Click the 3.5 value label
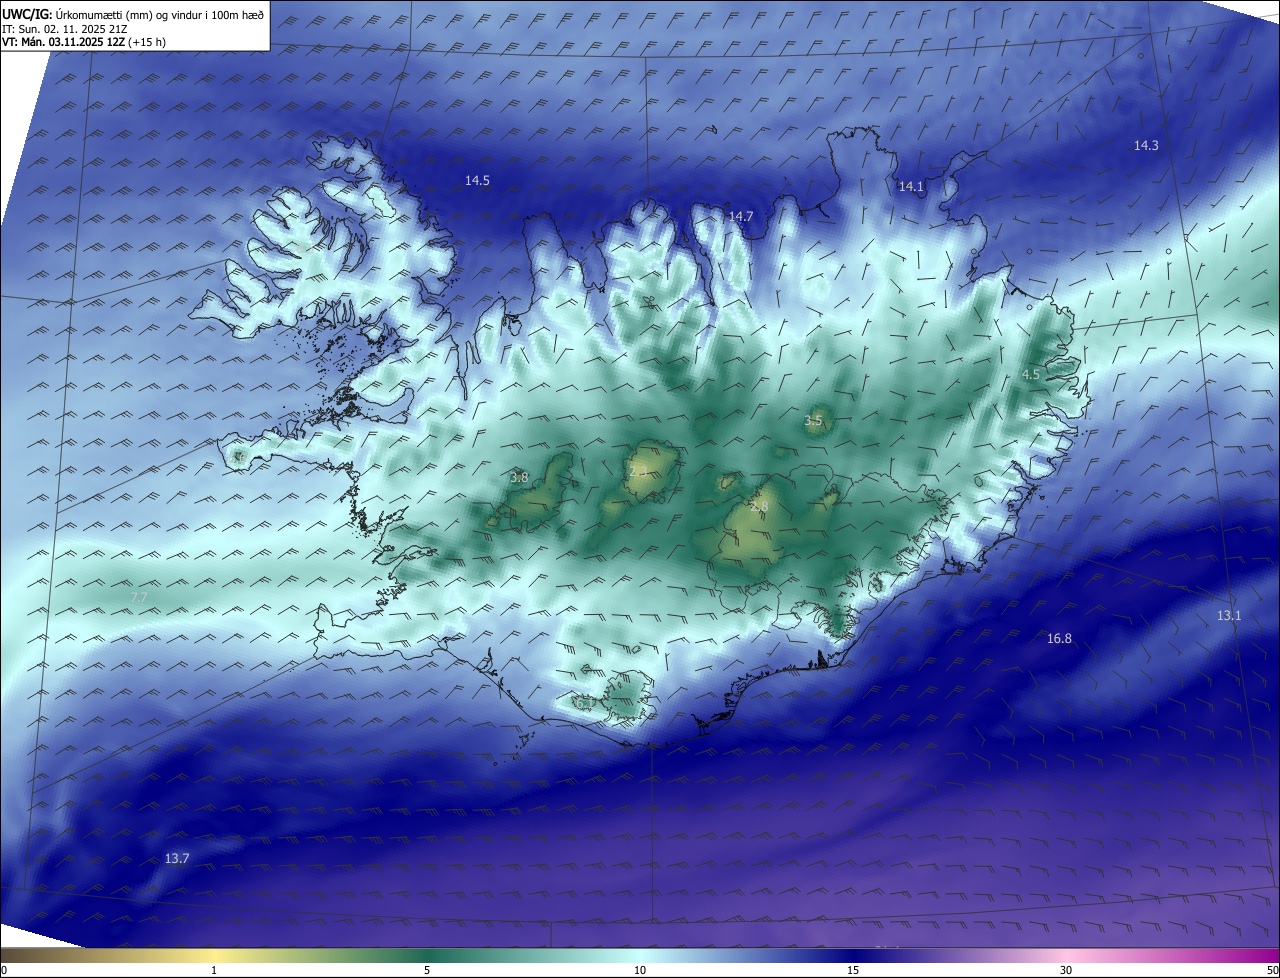 [813, 421]
